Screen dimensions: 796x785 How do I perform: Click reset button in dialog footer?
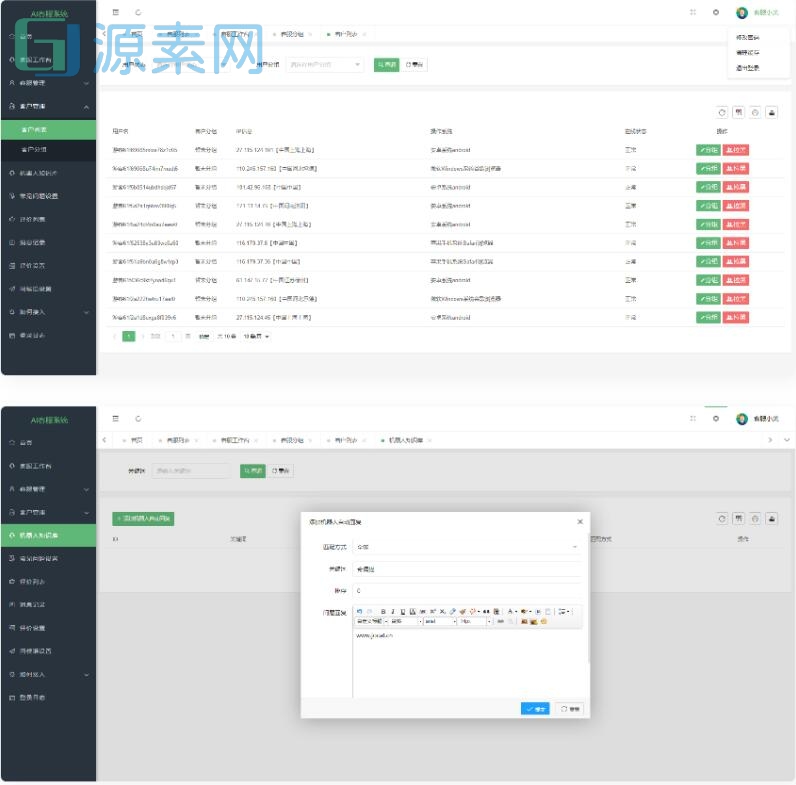pyautogui.click(x=570, y=708)
